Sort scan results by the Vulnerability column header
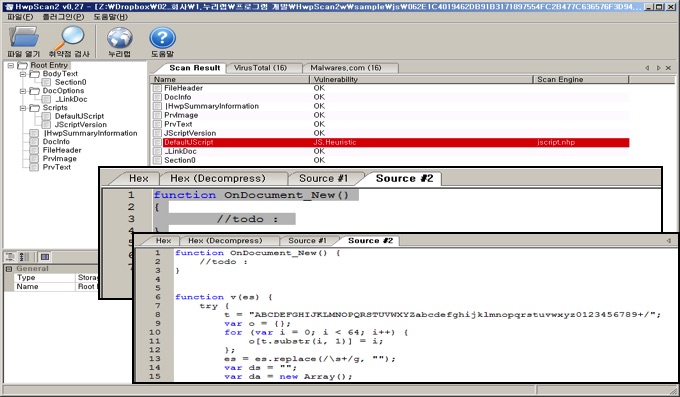 pos(422,79)
